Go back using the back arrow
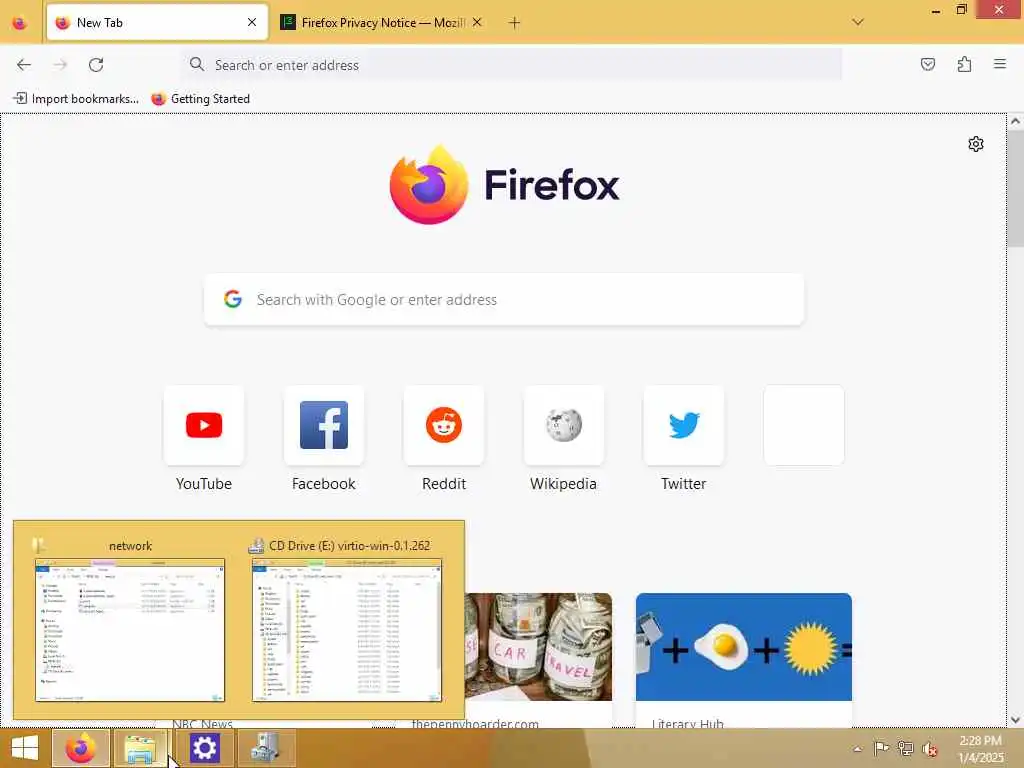Image resolution: width=1024 pixels, height=768 pixels. (24, 65)
